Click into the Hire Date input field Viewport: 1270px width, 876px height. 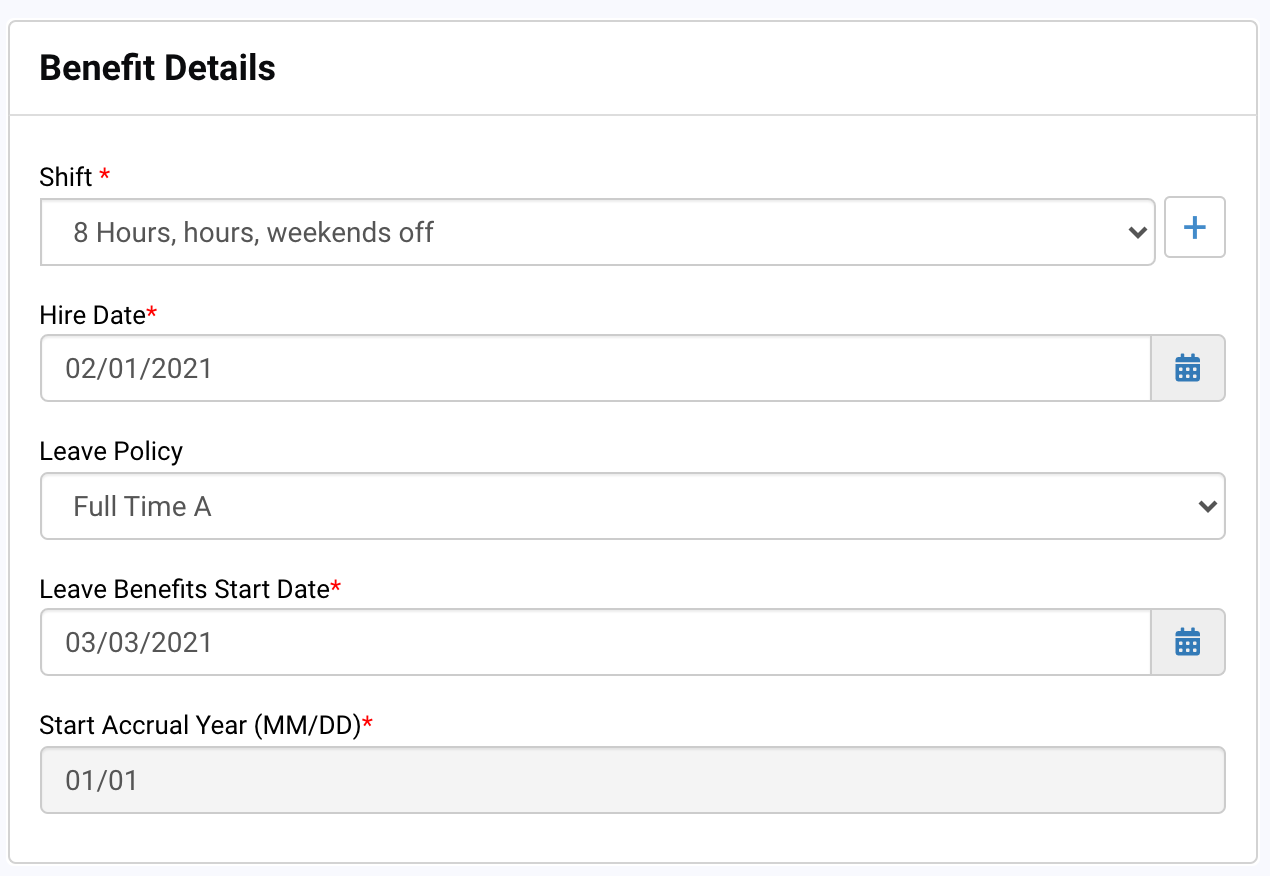tap(596, 368)
